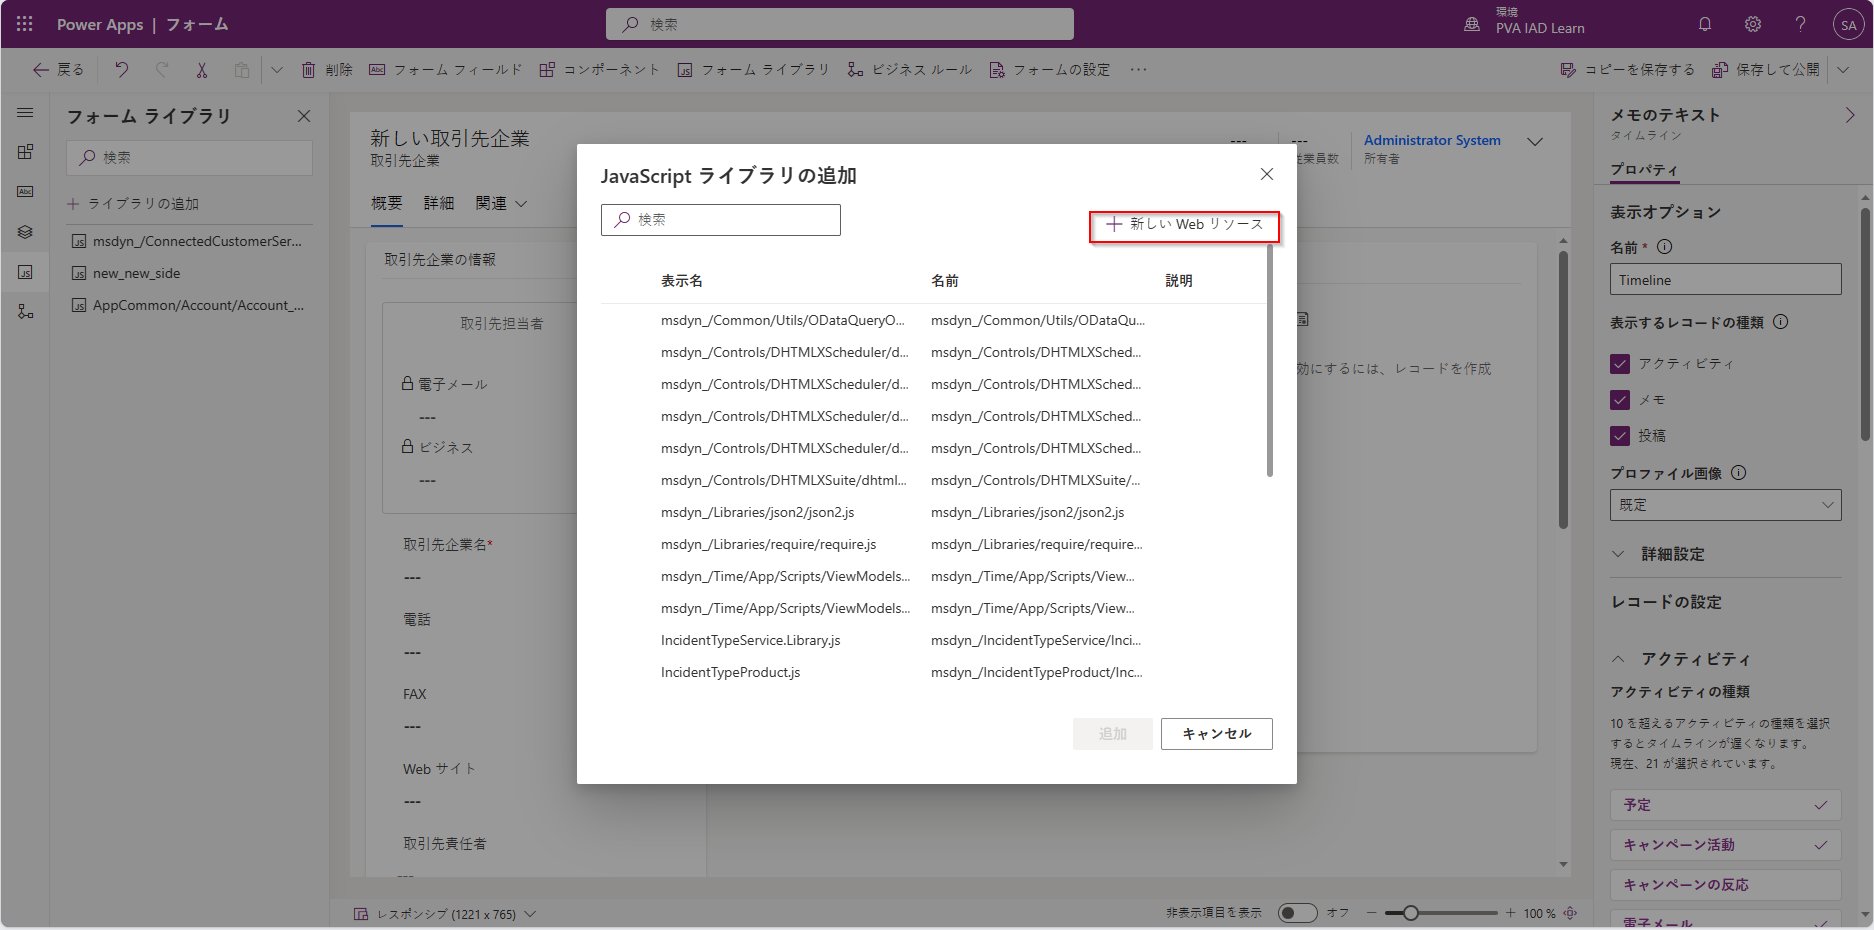
Task: Collapse the properties pane chevron
Action: pyautogui.click(x=1850, y=116)
